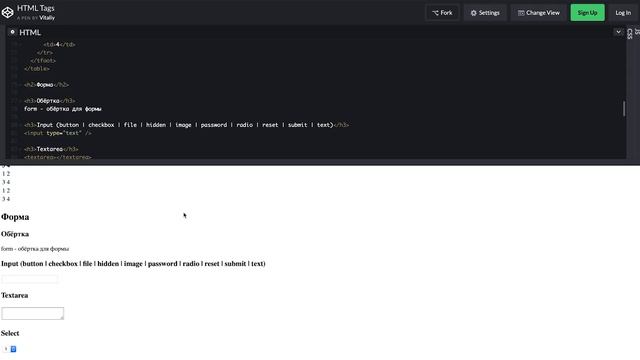
Task: Open author Vitaliy's profile link
Action: click(x=47, y=18)
